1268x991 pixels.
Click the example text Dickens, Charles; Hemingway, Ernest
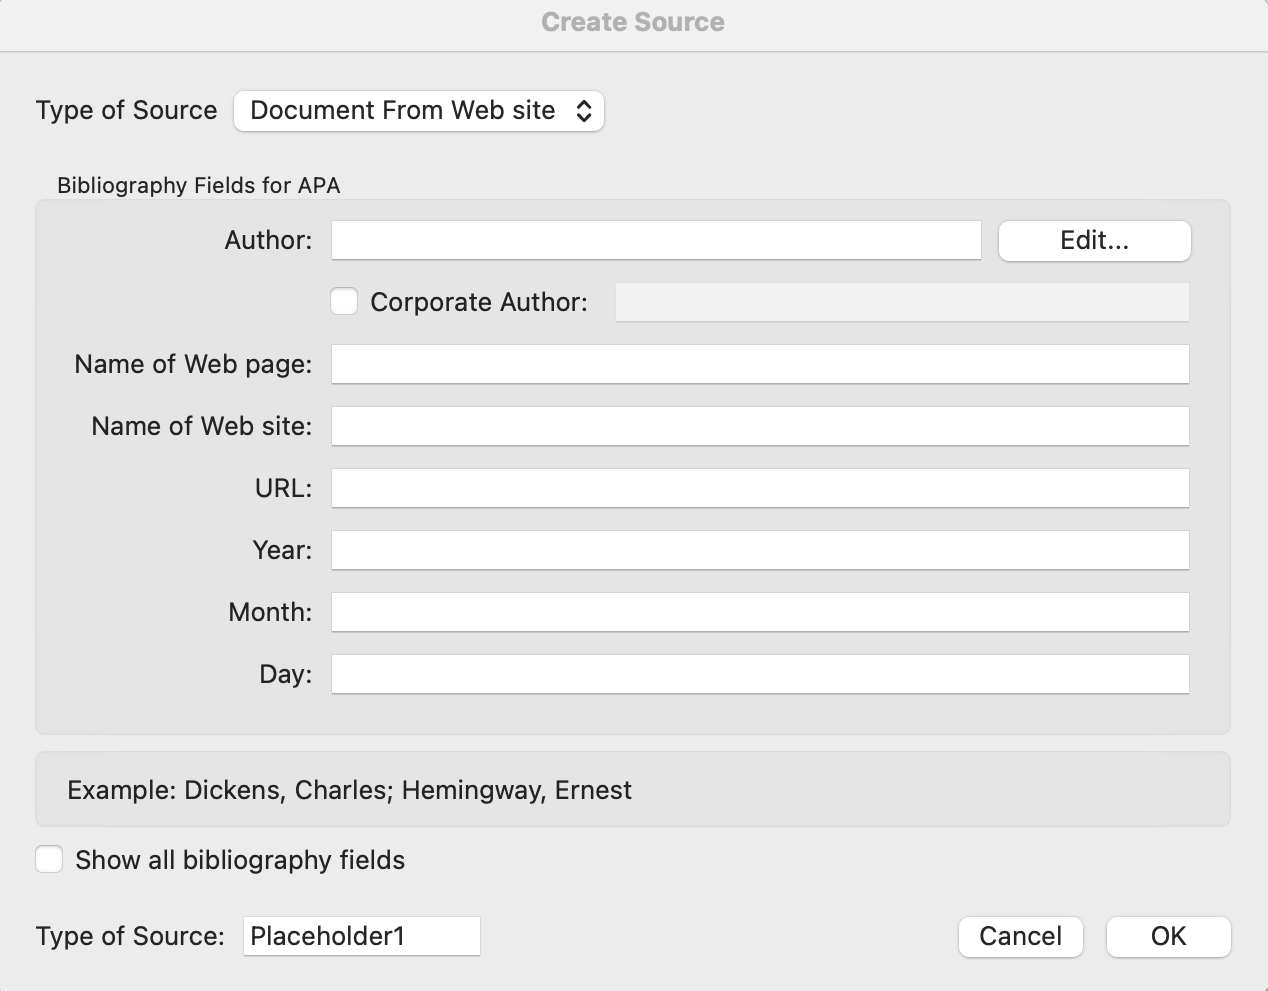(x=408, y=790)
